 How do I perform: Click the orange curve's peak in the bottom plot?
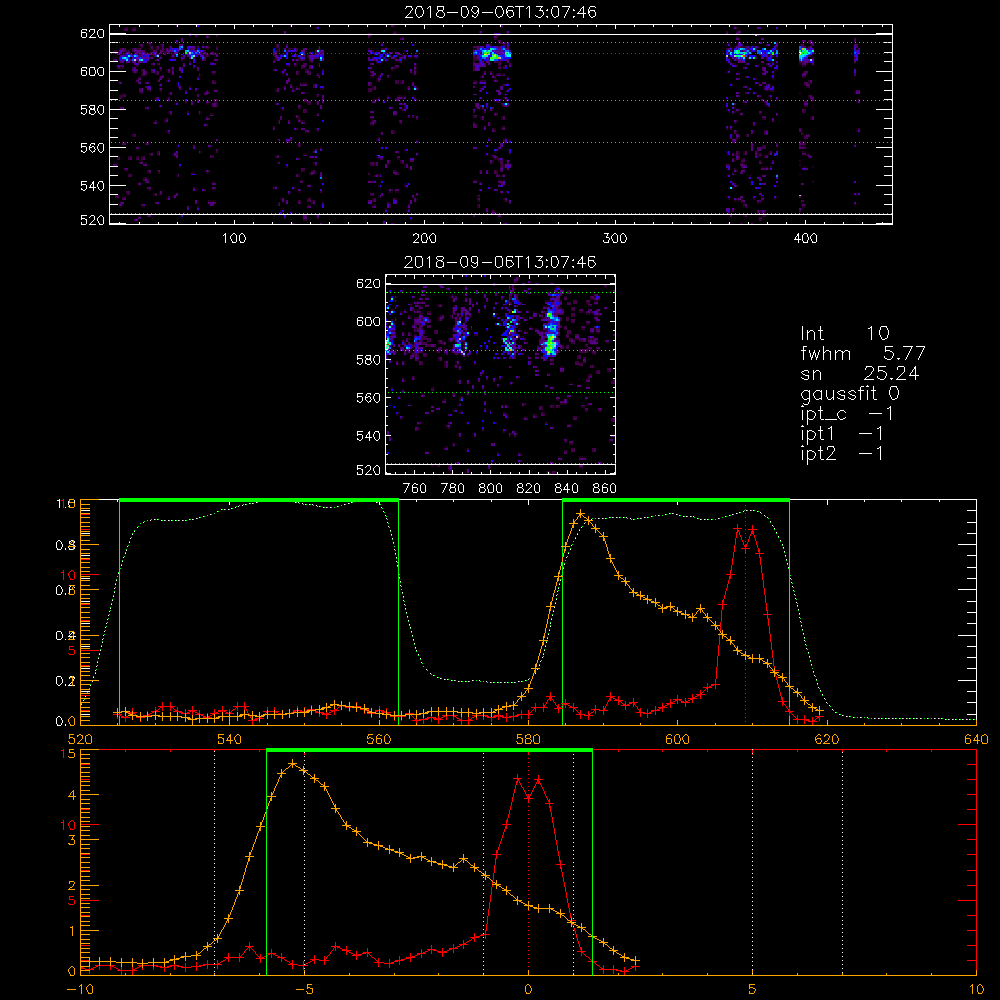click(293, 763)
